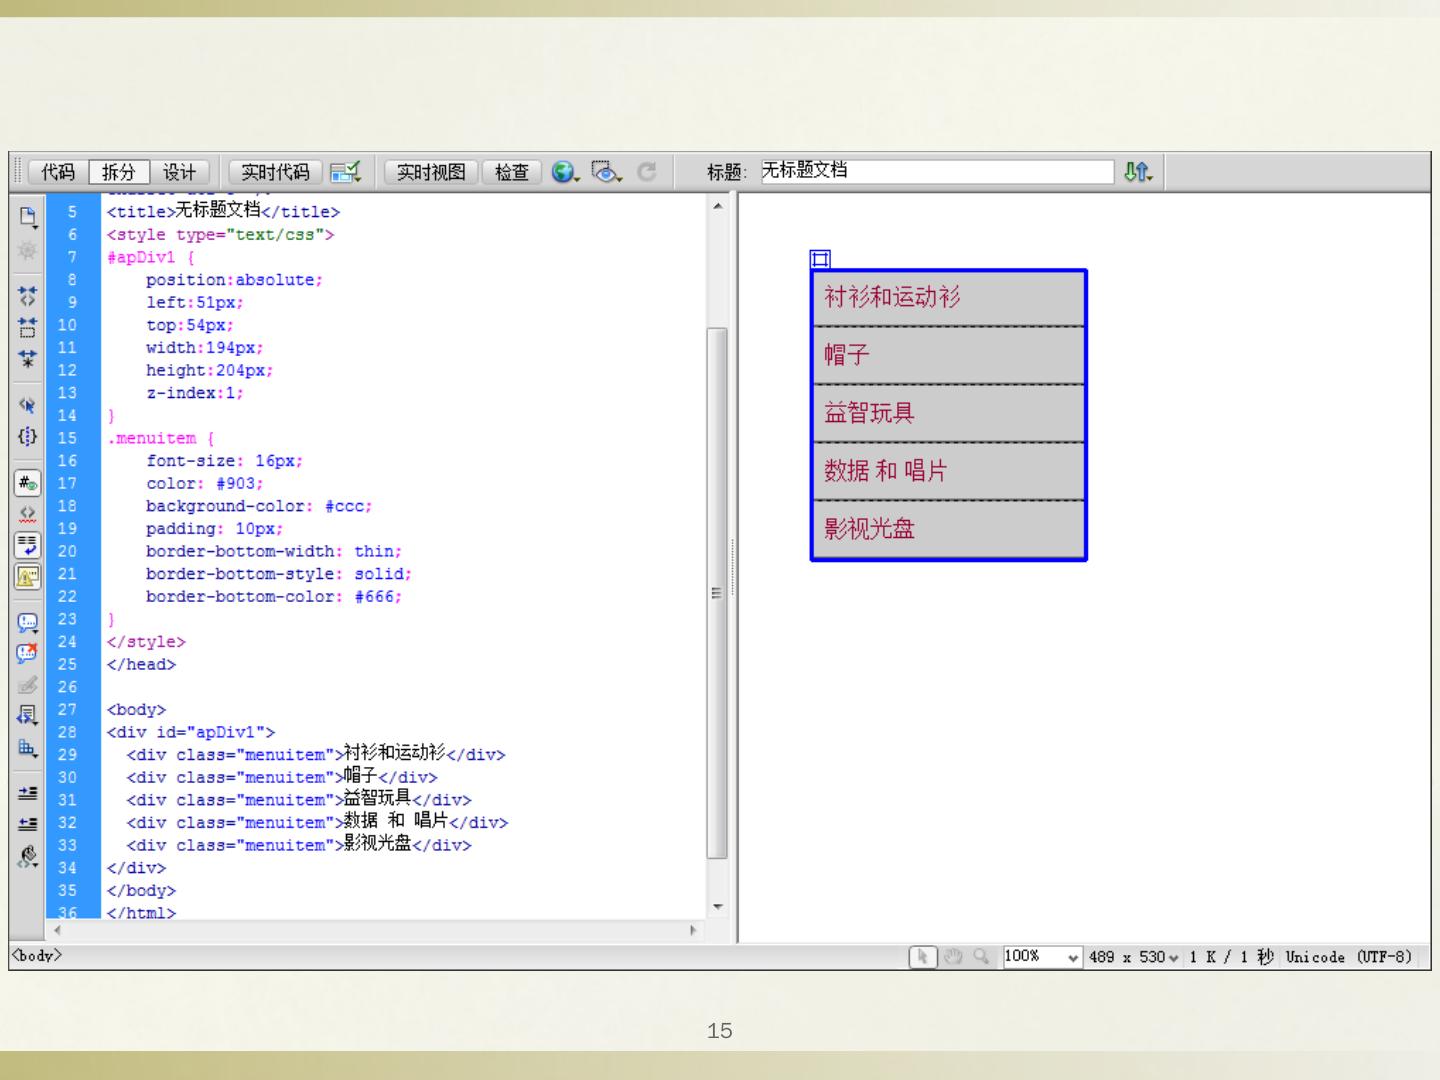Click Collapse Full Tag icon
The width and height of the screenshot is (1440, 1080).
click(x=27, y=296)
